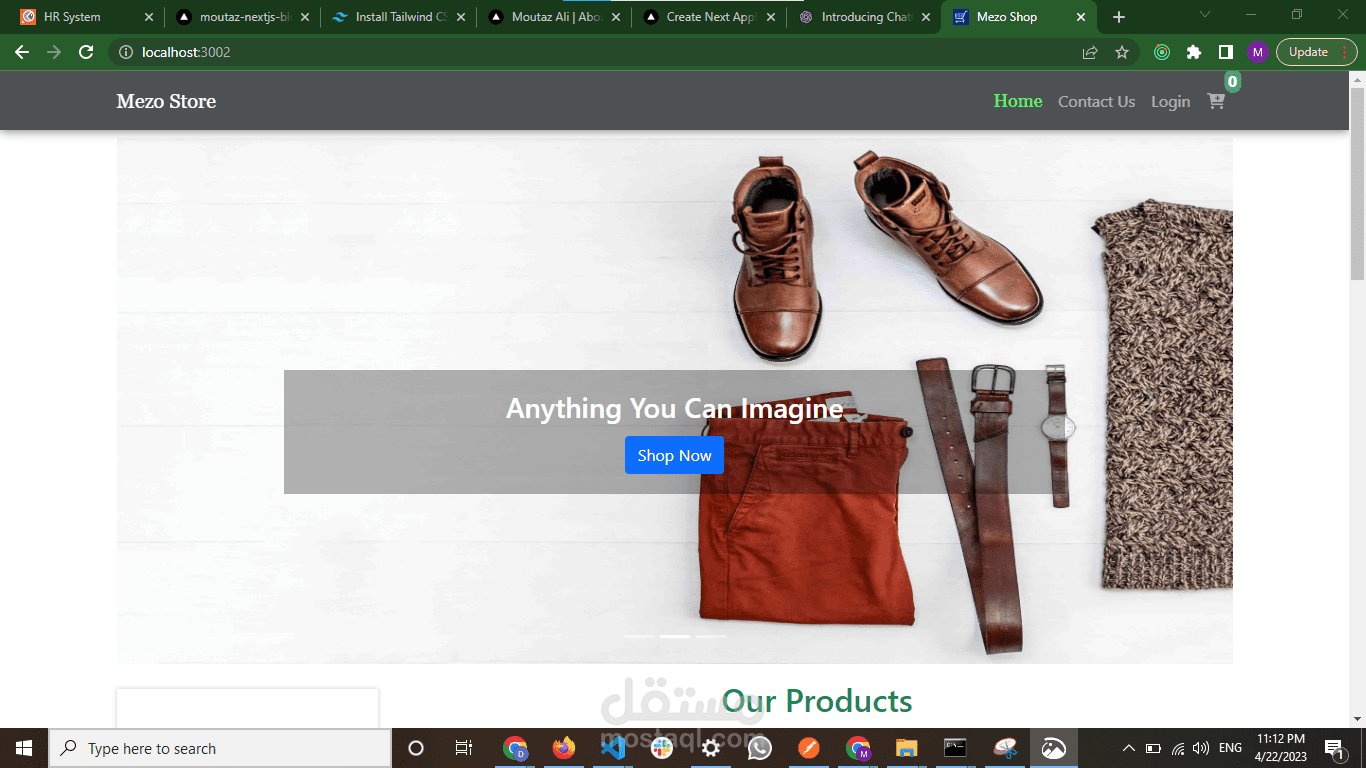Show hidden system tray icons chevron
1366x768 pixels.
[1129, 748]
